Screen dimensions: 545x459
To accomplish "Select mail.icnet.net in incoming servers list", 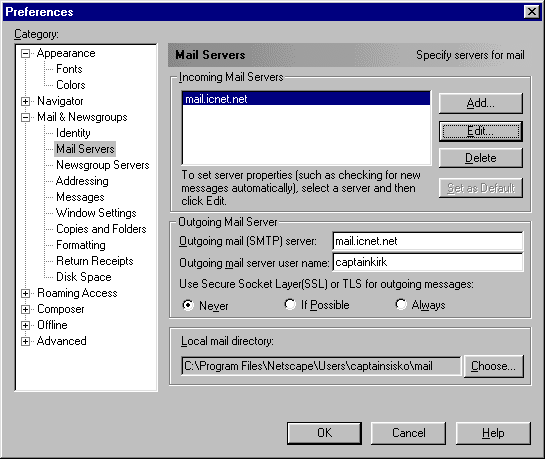I will [x=306, y=99].
